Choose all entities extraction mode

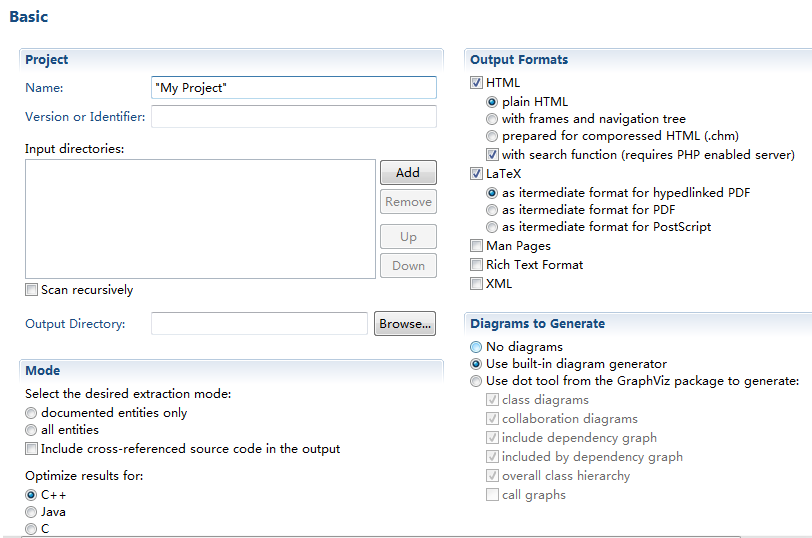pyautogui.click(x=31, y=430)
